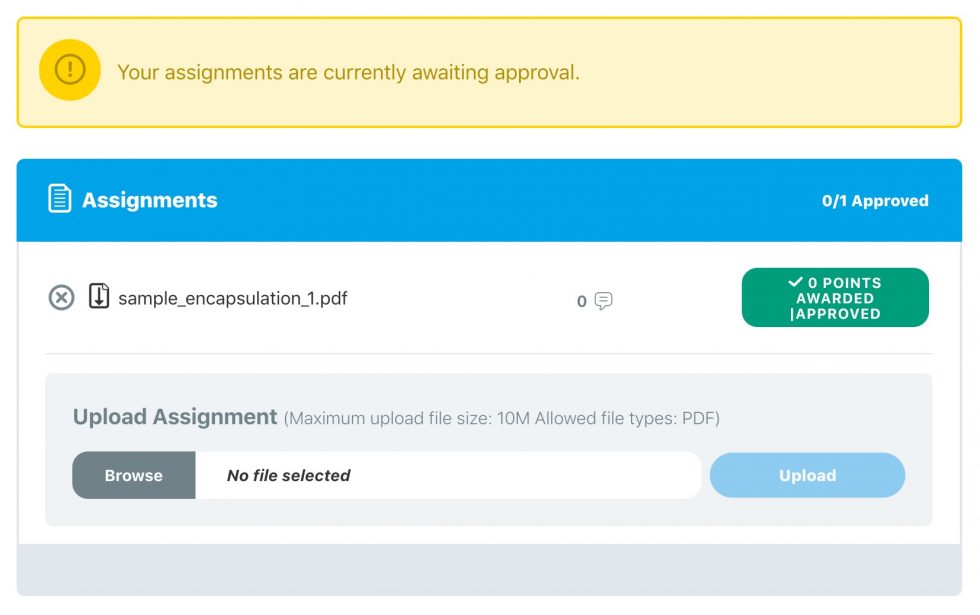This screenshot has width=980, height=615.
Task: Click the circled X to remove the assignment
Action: pos(61,297)
